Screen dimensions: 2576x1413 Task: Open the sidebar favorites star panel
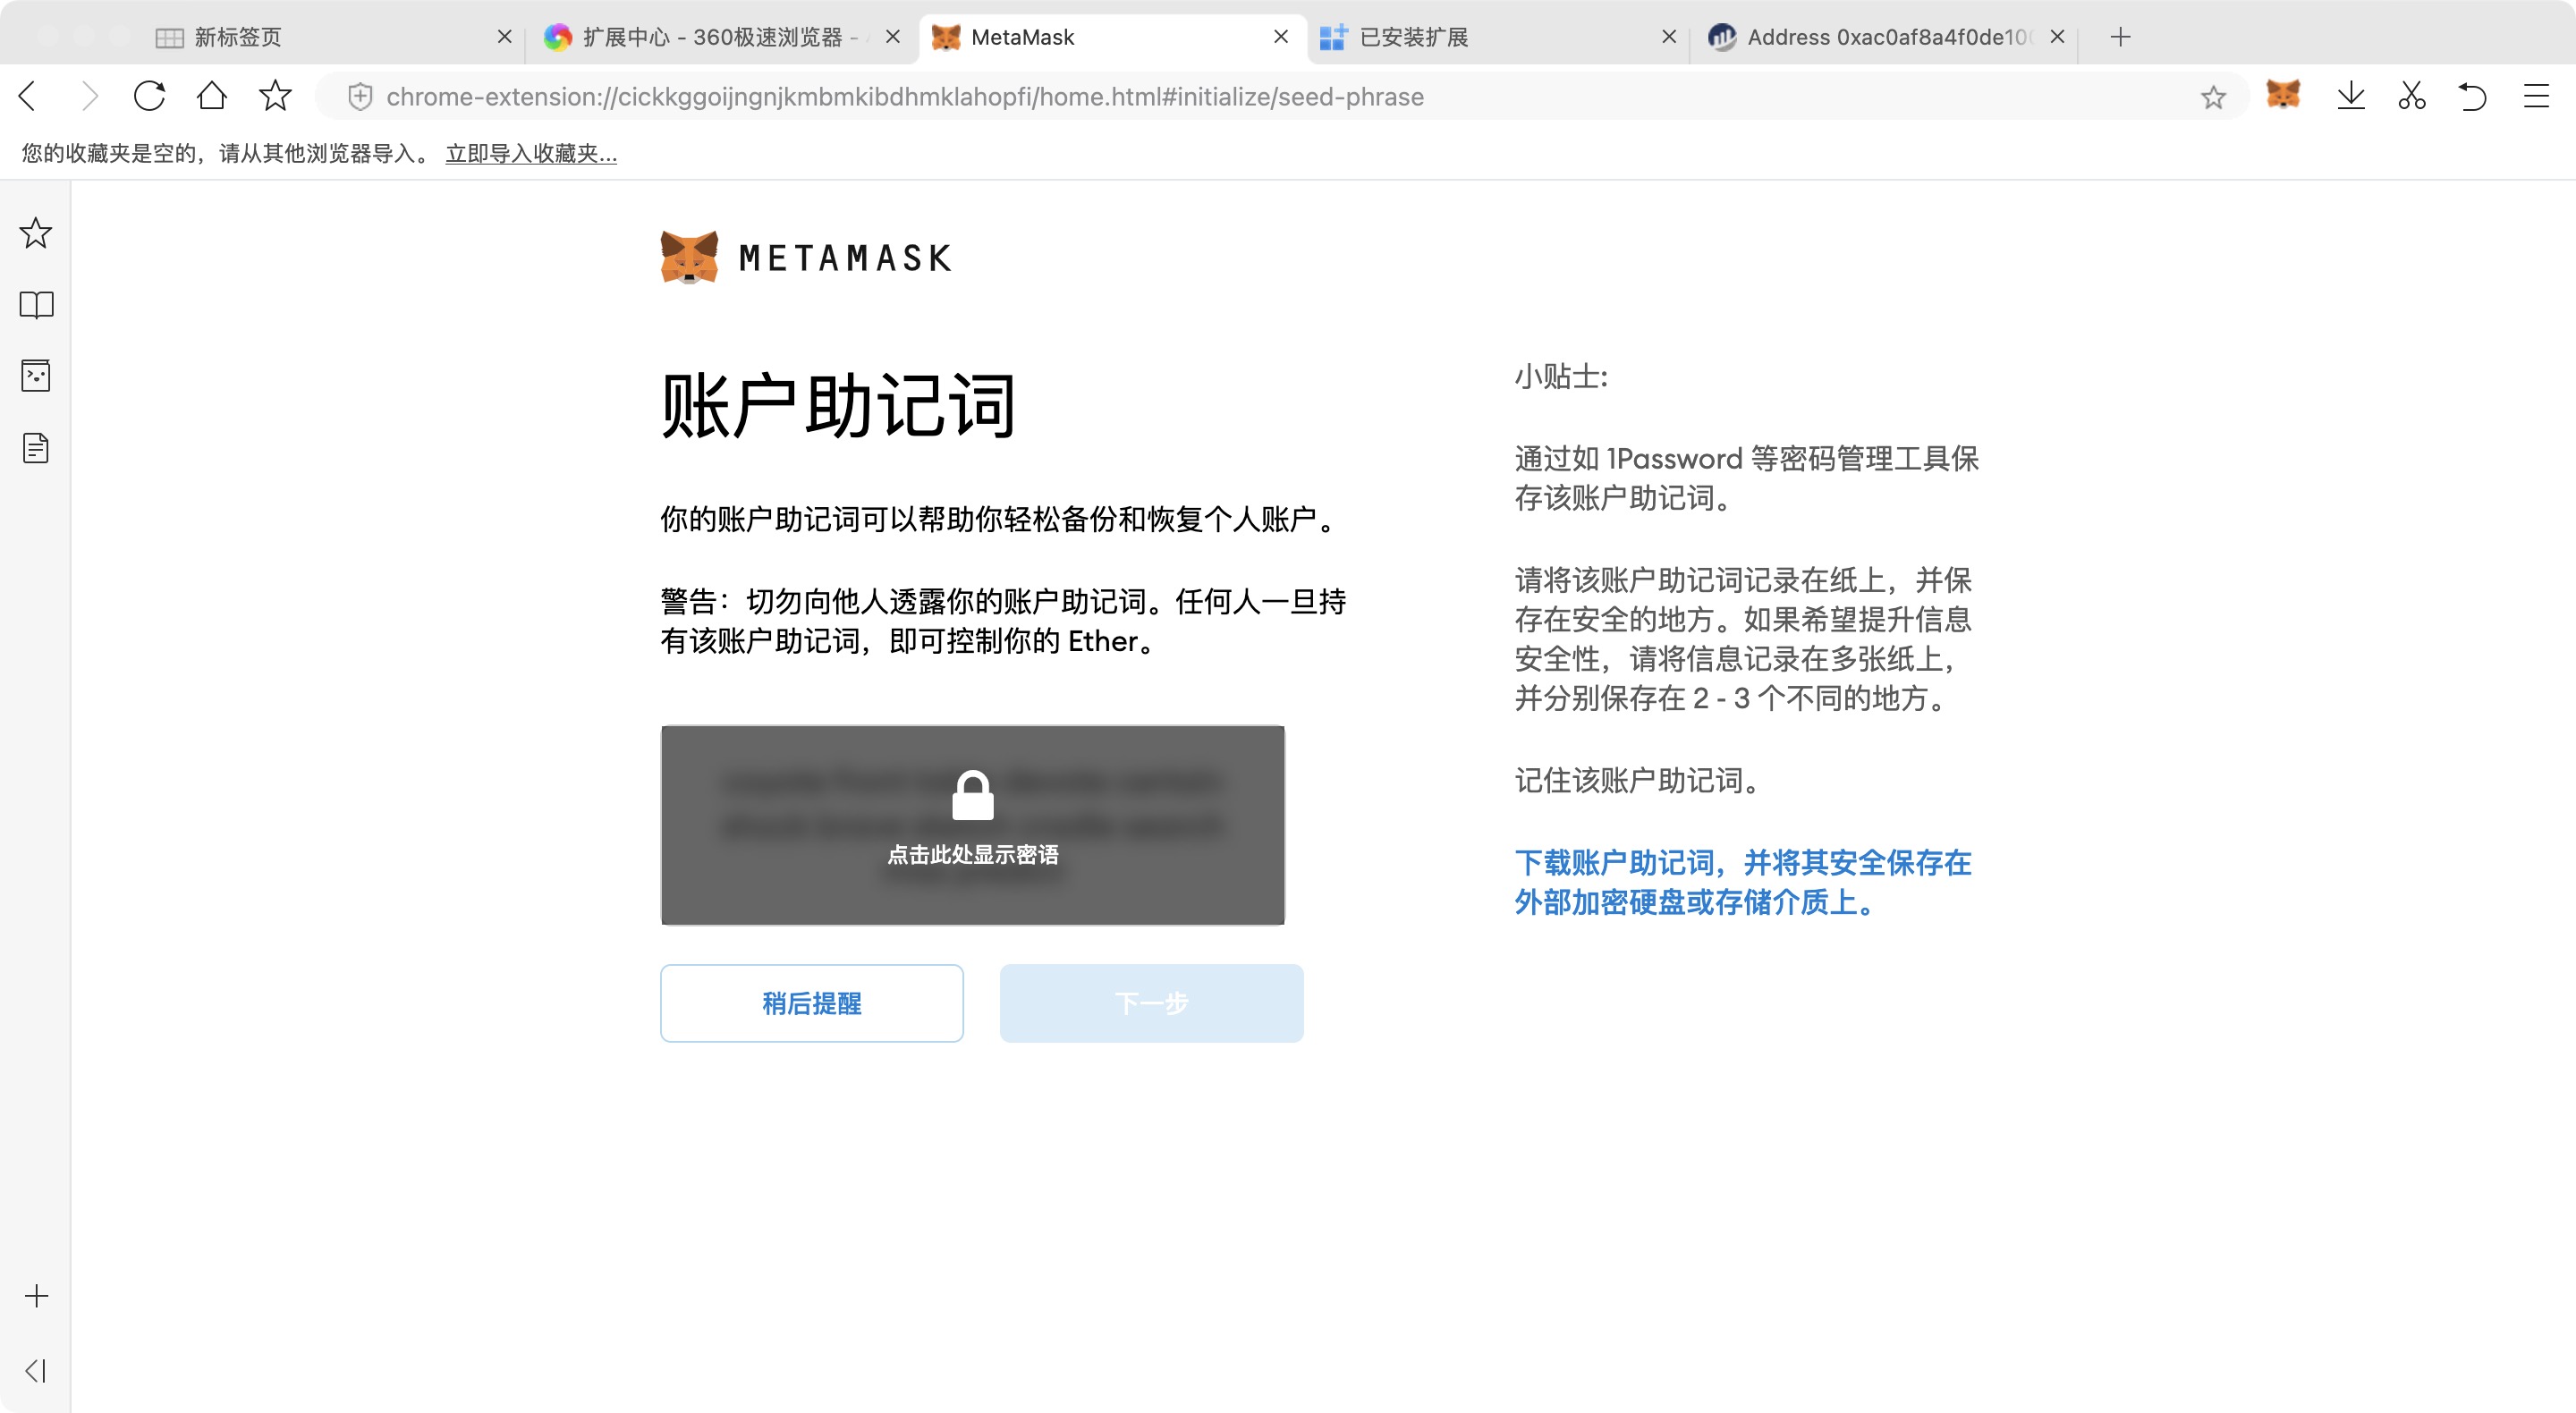pyautogui.click(x=36, y=233)
